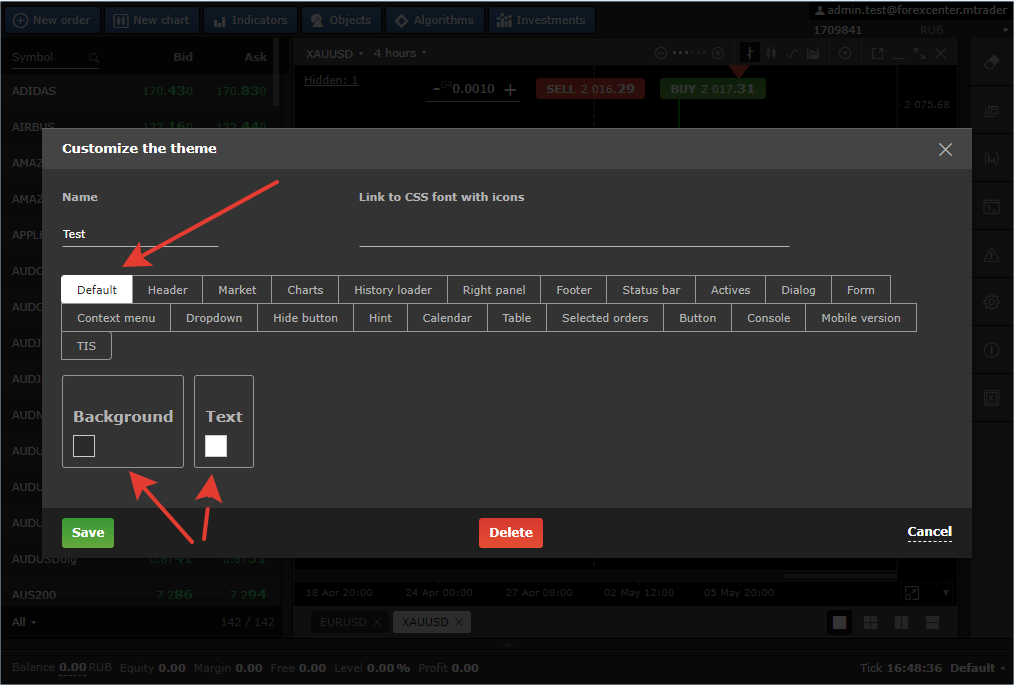The height and width of the screenshot is (685, 1014).
Task: Click the Cancel link
Action: (929, 532)
